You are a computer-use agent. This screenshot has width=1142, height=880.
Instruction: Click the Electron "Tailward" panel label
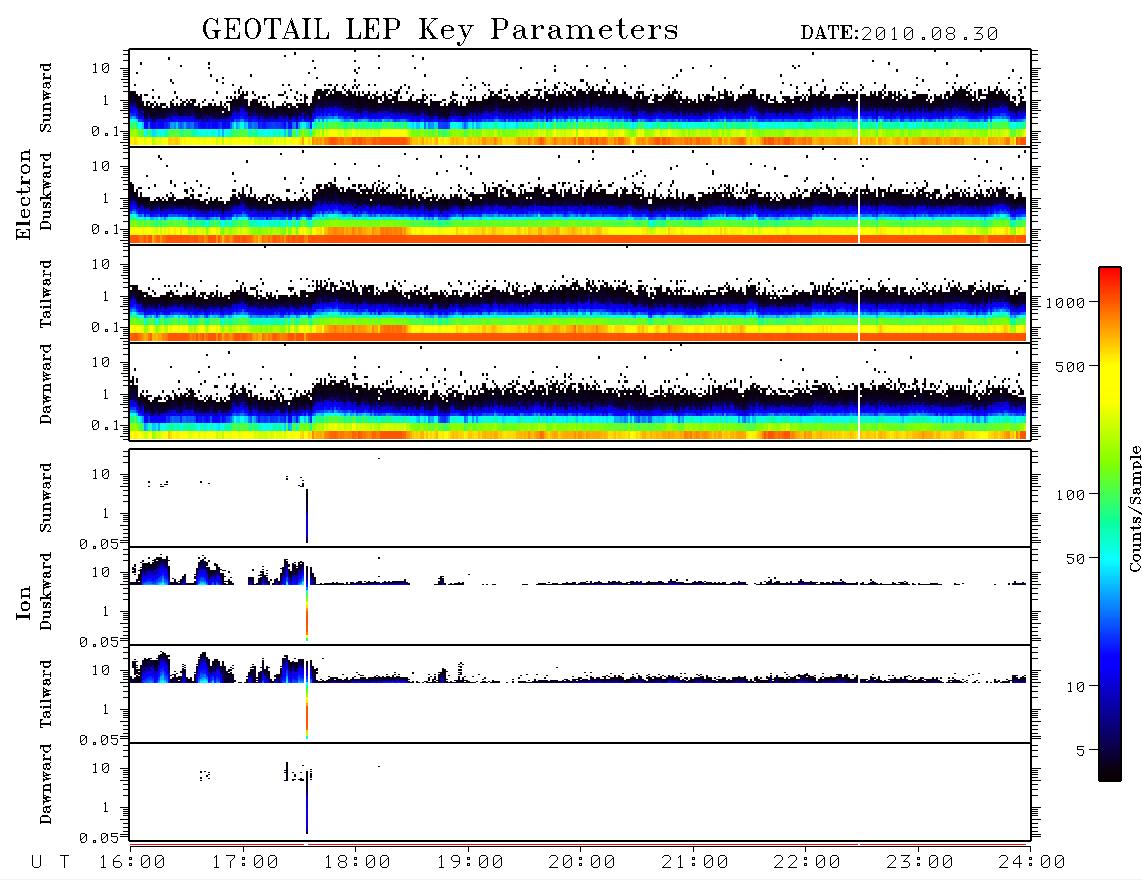46,294
